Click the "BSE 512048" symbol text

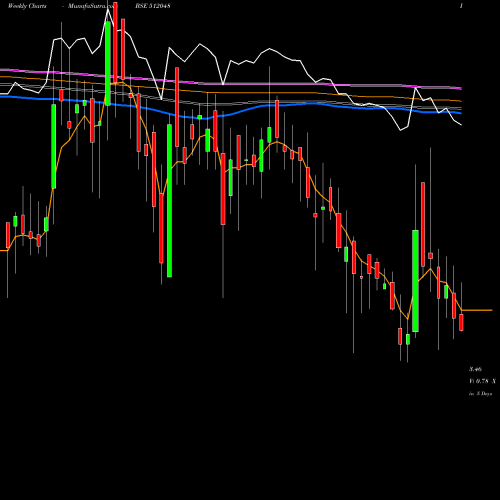coord(153,6)
